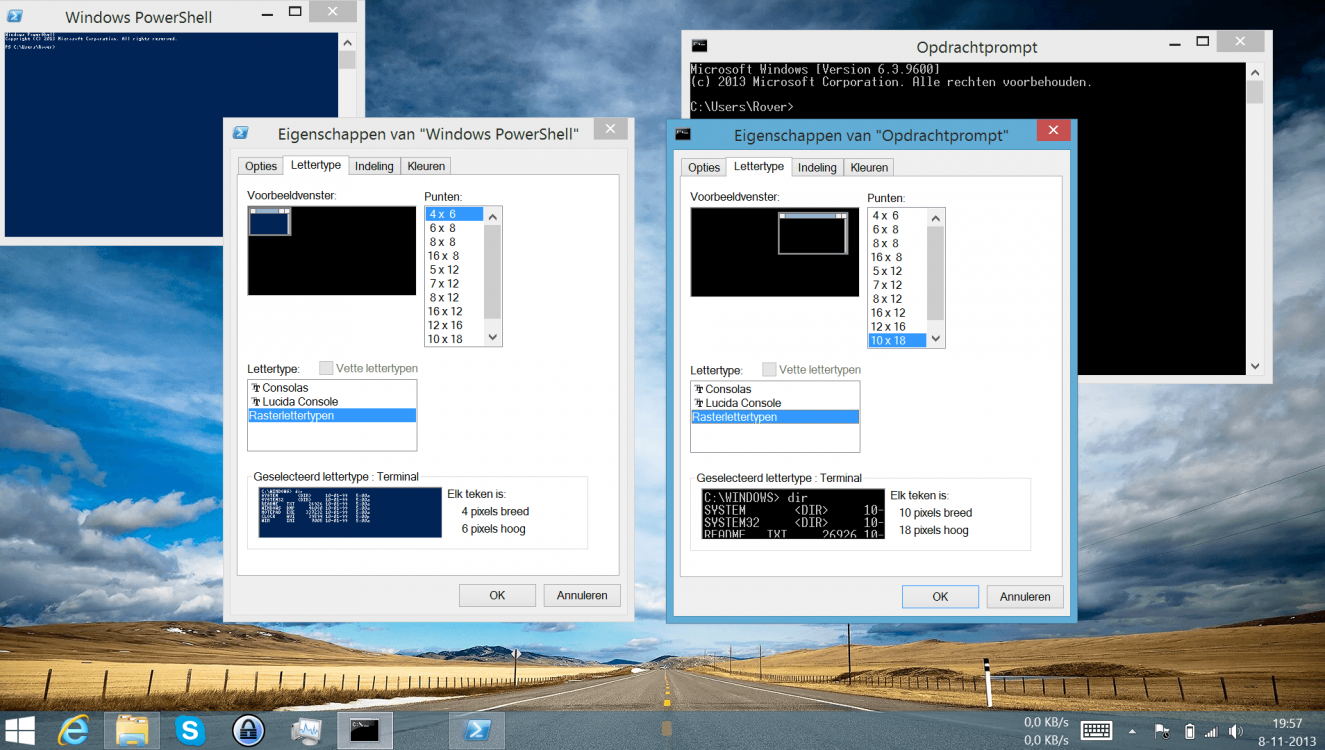Screen dimensions: 1325x750
Task: Select Consolas font in PowerShell properties
Action: [332, 388]
